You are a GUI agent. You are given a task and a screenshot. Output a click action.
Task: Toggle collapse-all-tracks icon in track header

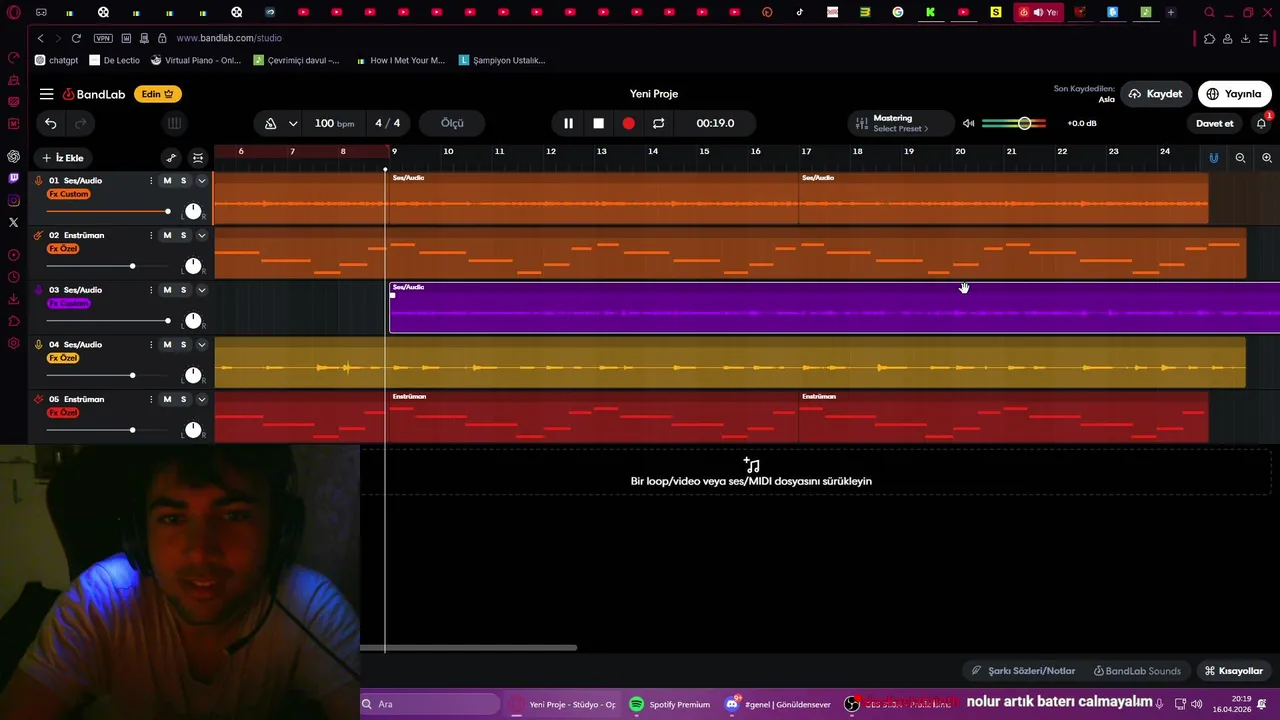(198, 158)
